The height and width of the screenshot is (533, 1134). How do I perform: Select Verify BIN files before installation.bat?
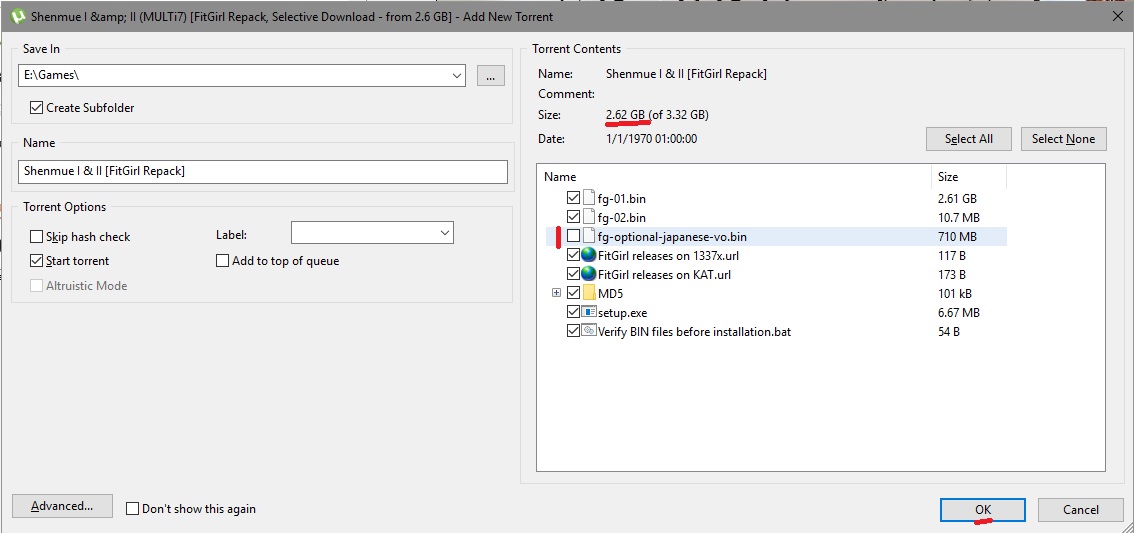(694, 331)
